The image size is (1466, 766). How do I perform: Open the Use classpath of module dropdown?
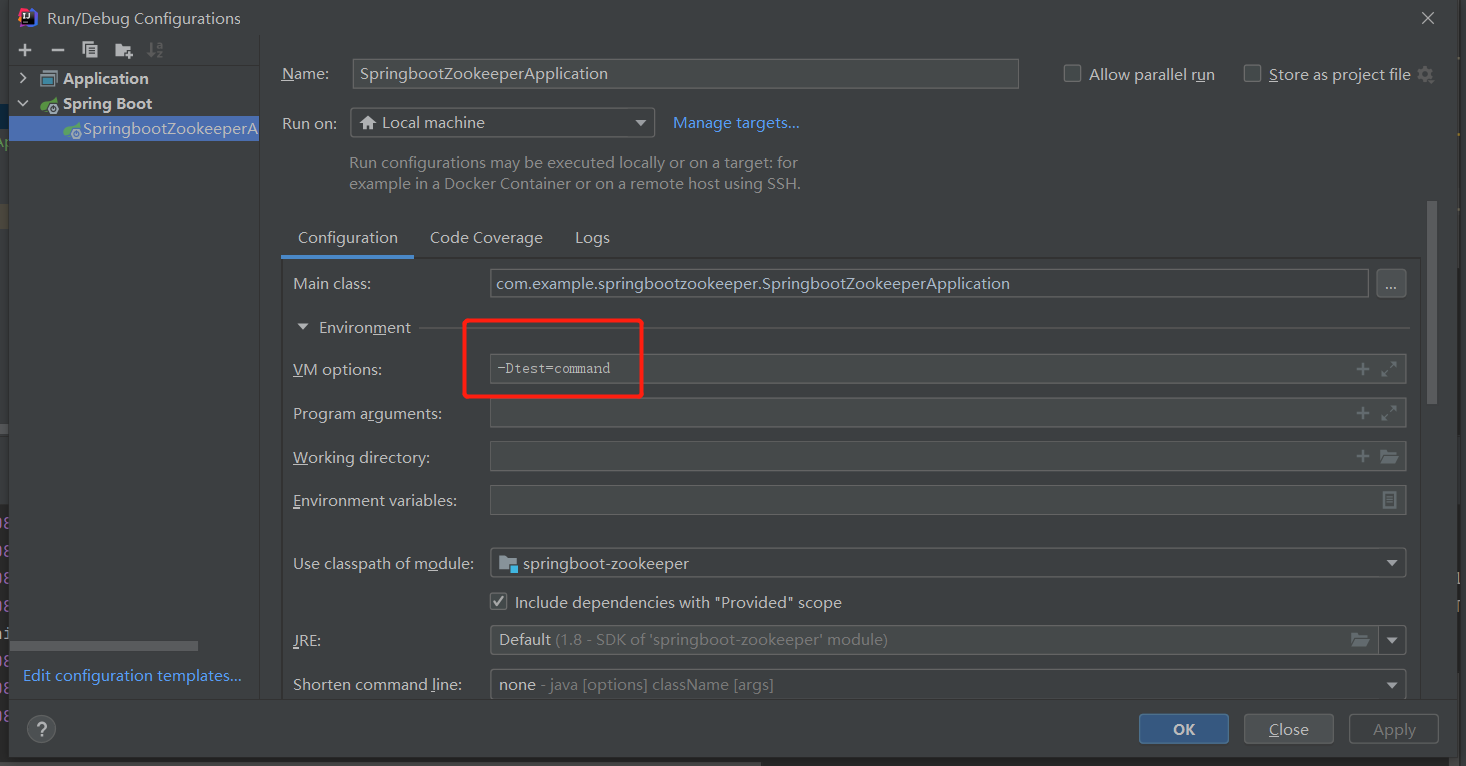(946, 563)
